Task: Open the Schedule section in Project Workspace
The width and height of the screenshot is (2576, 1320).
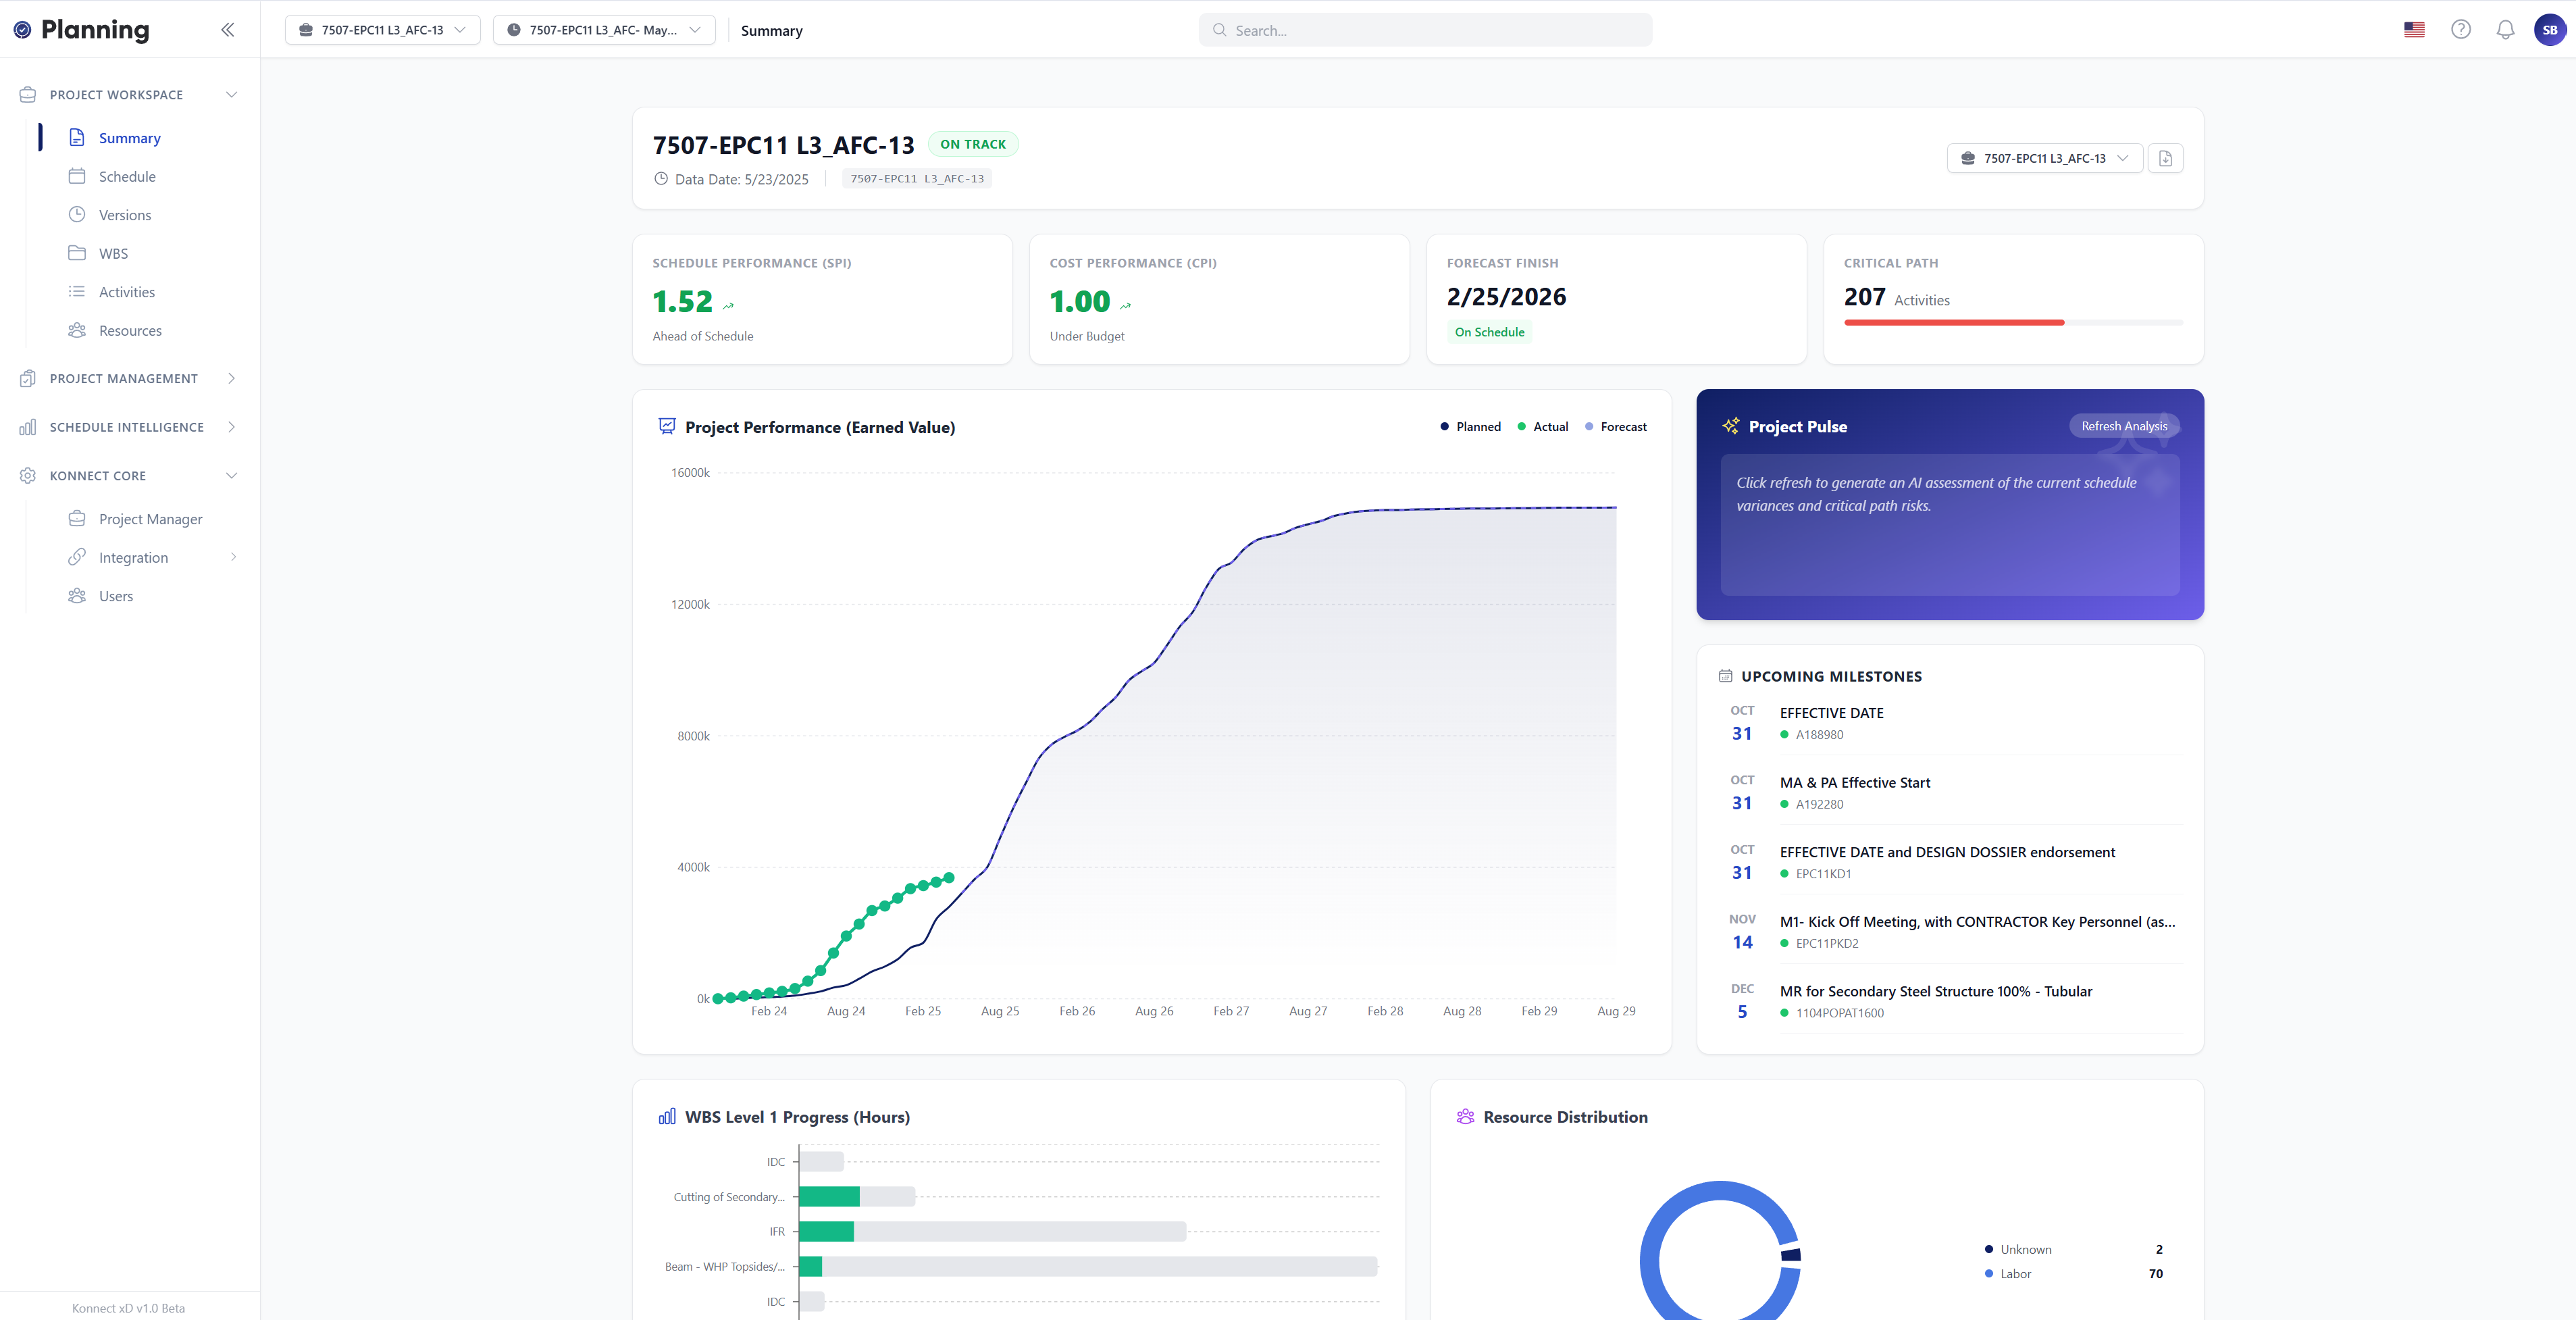Action: coord(127,176)
